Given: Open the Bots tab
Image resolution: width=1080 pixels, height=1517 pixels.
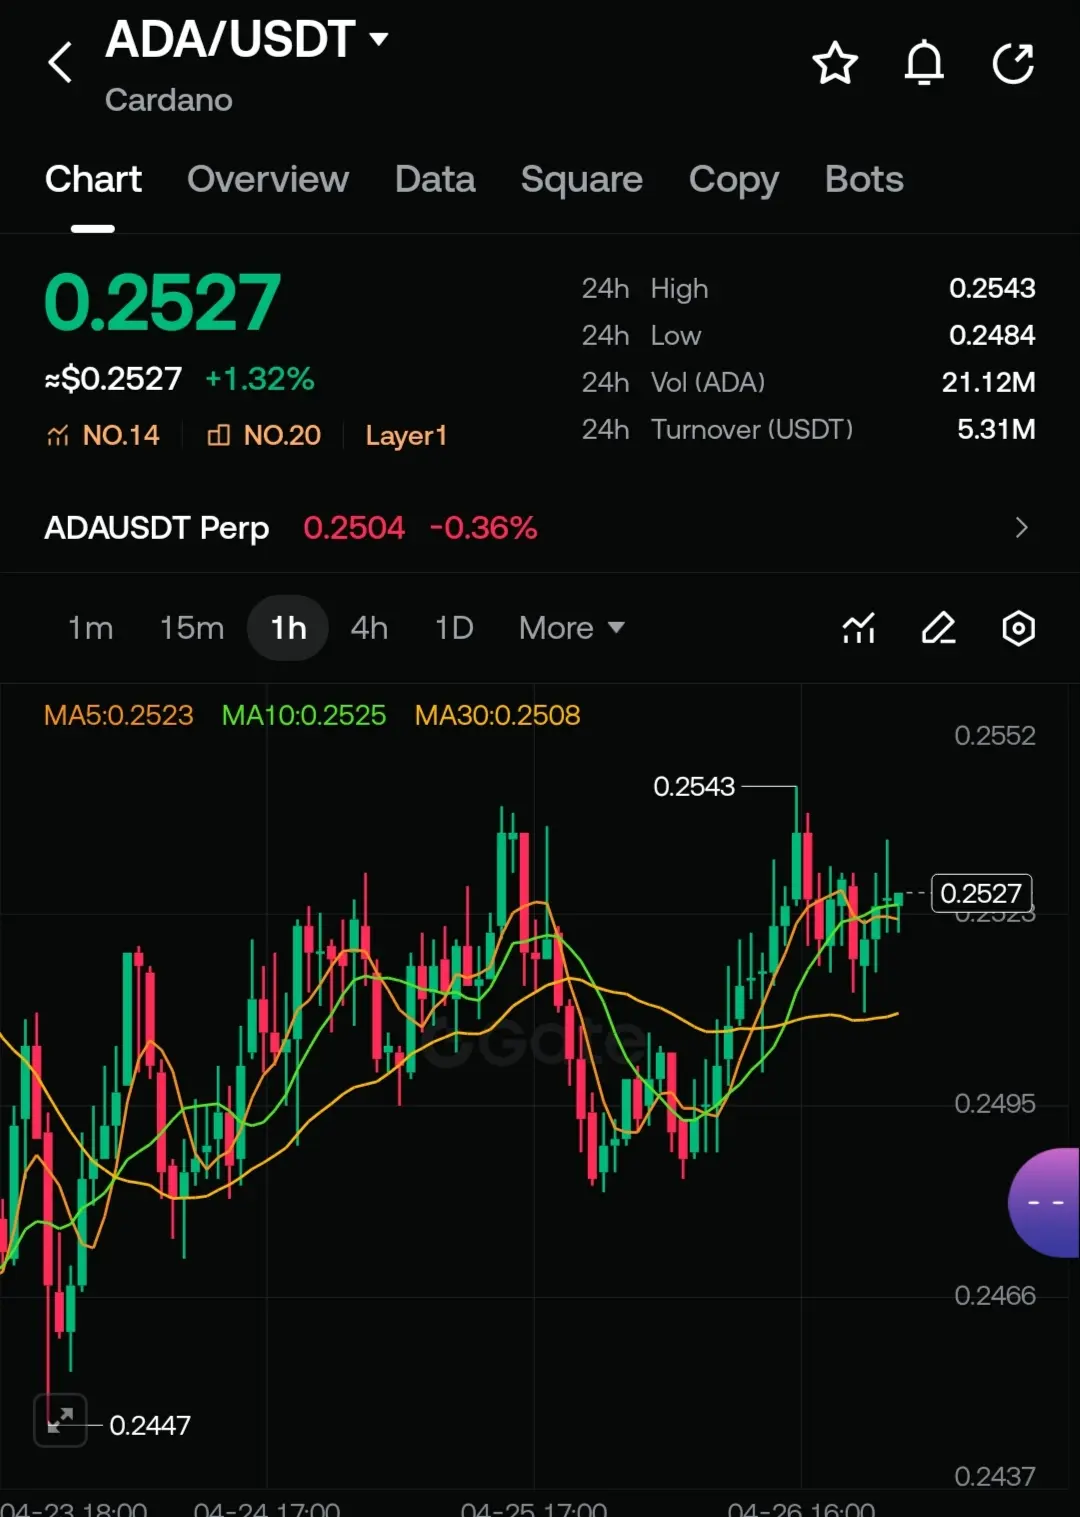Looking at the screenshot, I should [864, 179].
